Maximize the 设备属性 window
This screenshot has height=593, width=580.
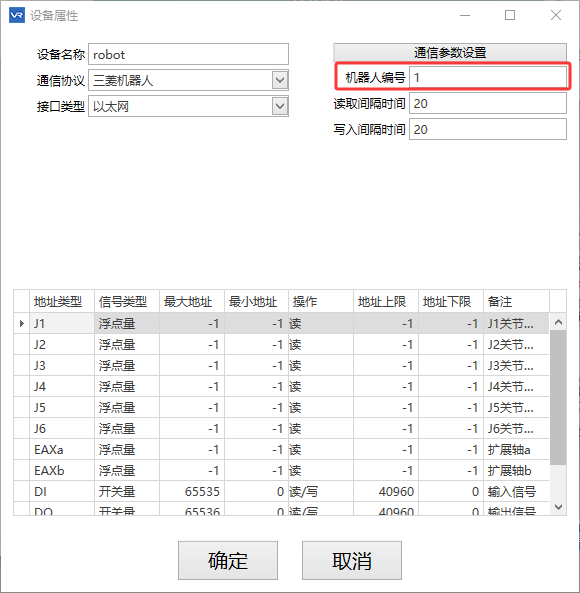click(510, 15)
